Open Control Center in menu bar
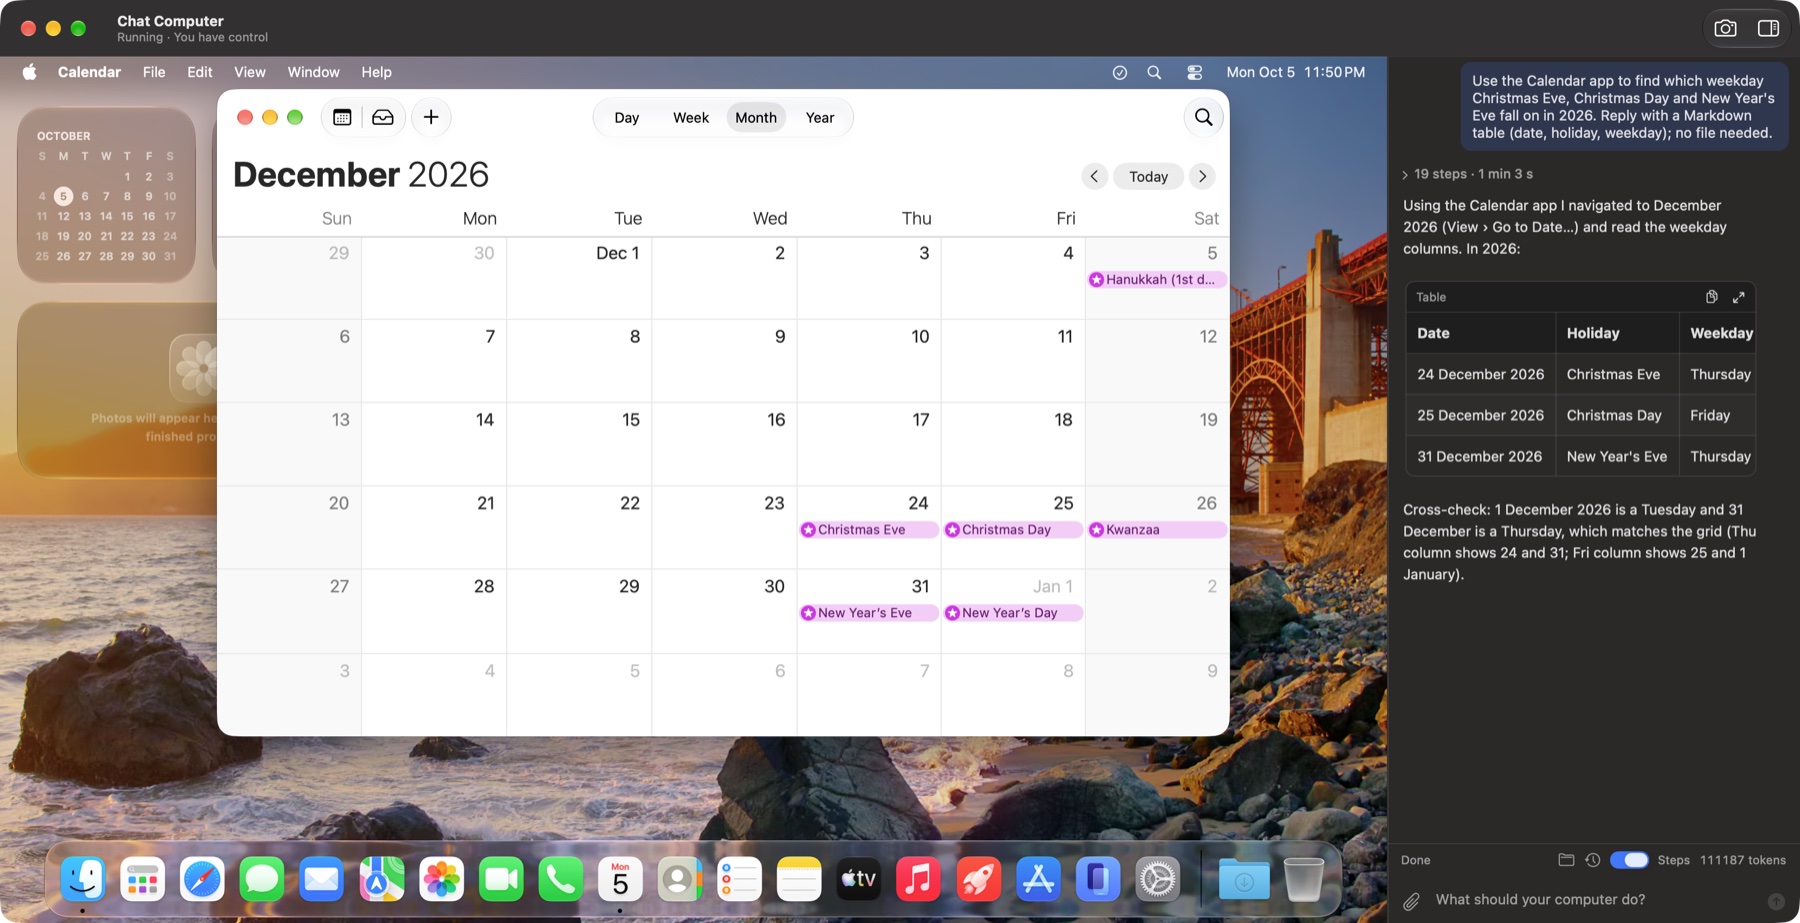Image resolution: width=1800 pixels, height=923 pixels. (1194, 72)
